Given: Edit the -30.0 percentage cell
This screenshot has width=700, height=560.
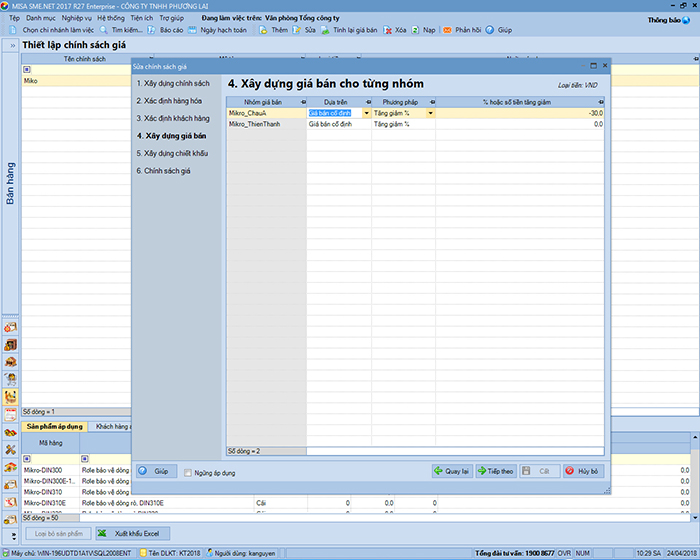Looking at the screenshot, I should click(520, 113).
